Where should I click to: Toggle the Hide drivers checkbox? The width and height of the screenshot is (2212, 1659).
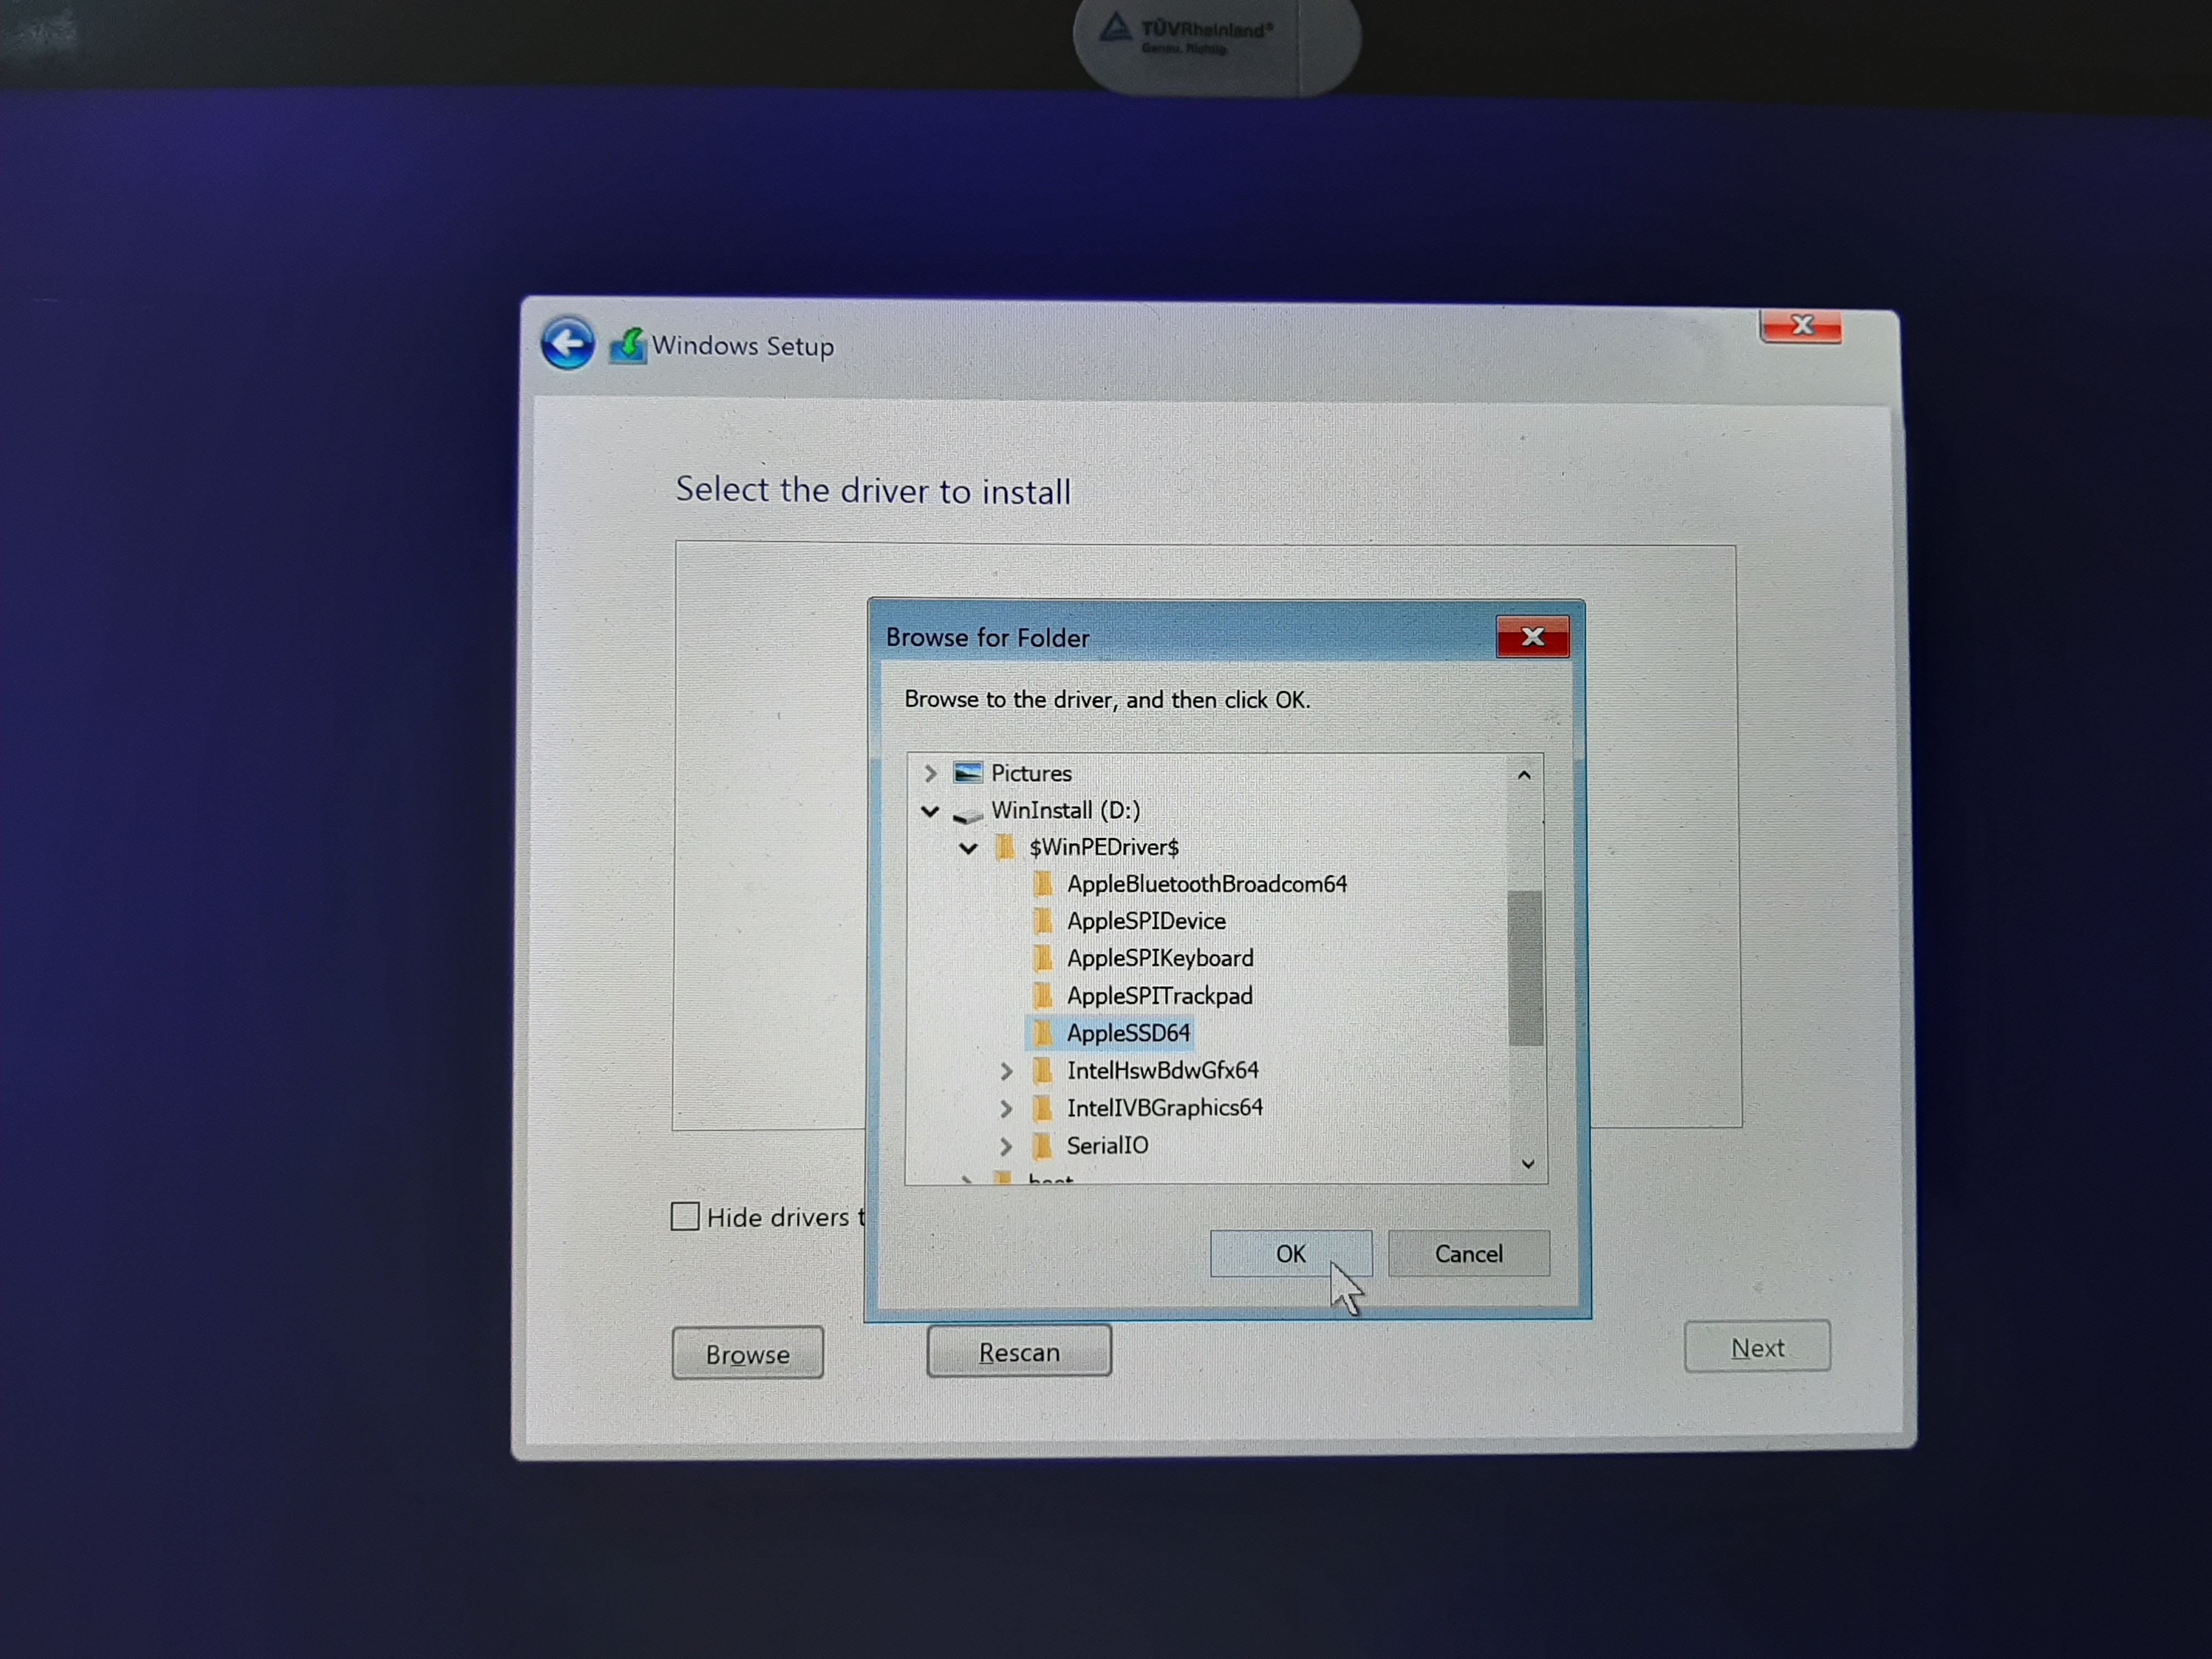click(x=685, y=1216)
